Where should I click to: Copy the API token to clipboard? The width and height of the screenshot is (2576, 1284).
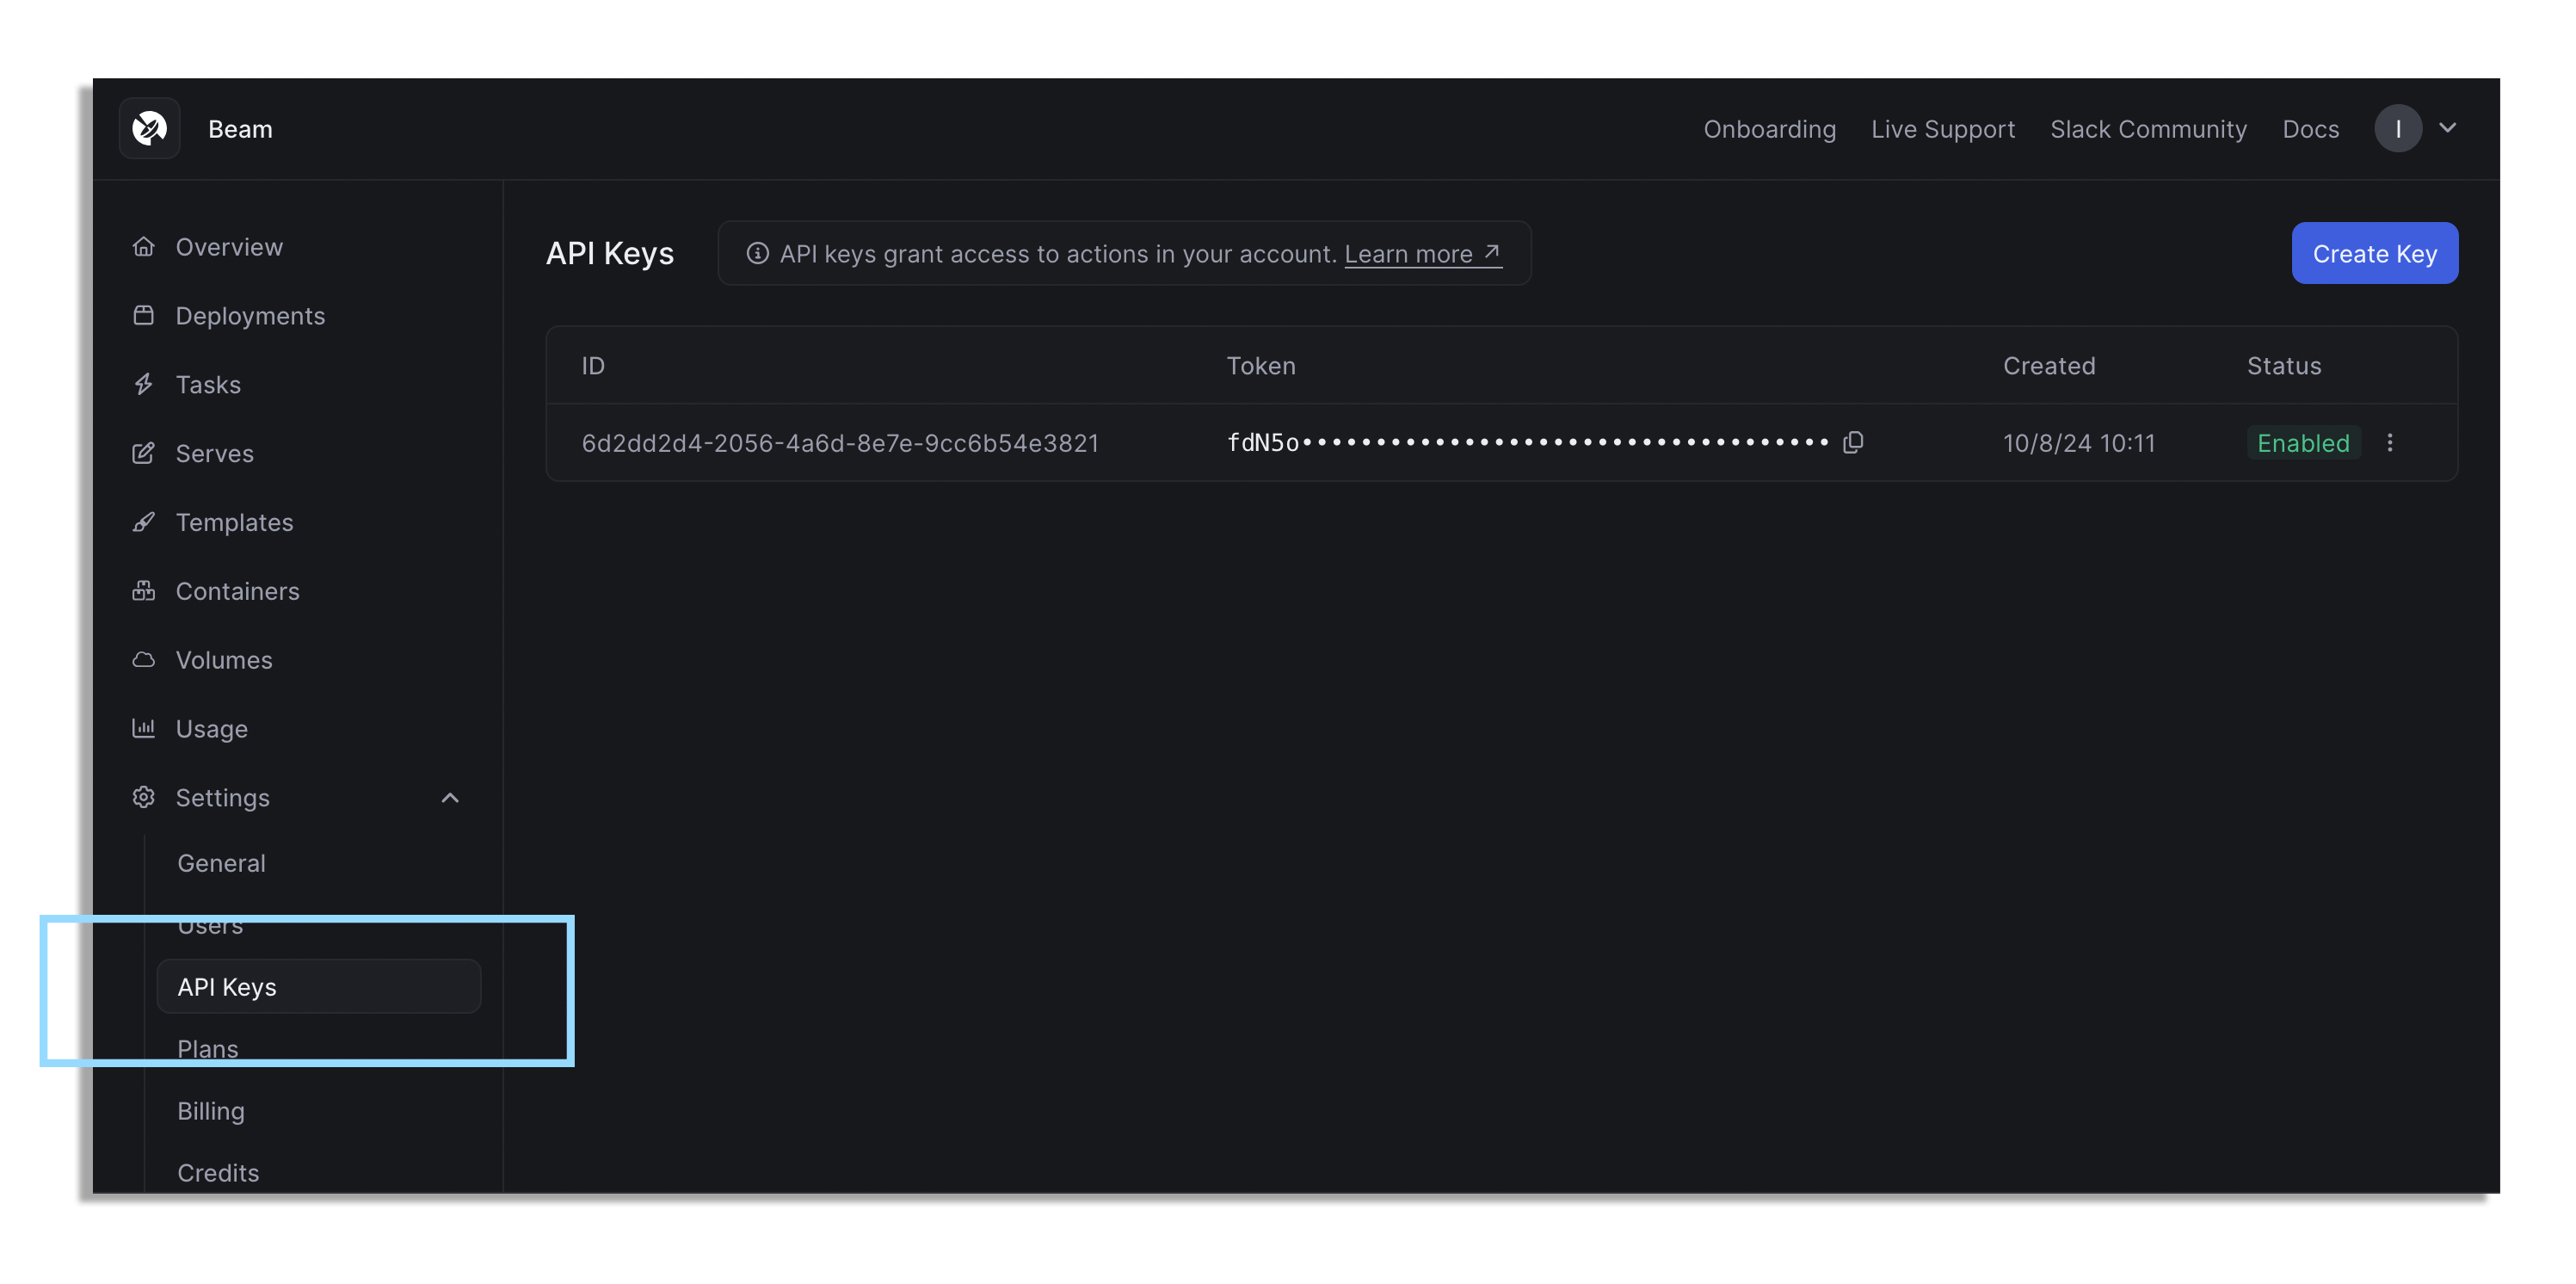(1853, 442)
